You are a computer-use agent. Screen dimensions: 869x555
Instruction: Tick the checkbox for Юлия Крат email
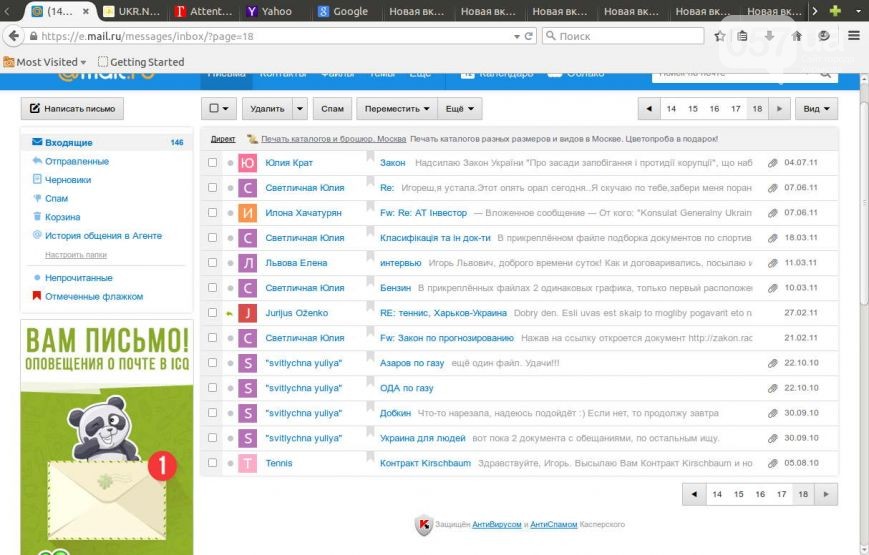[x=212, y=162]
